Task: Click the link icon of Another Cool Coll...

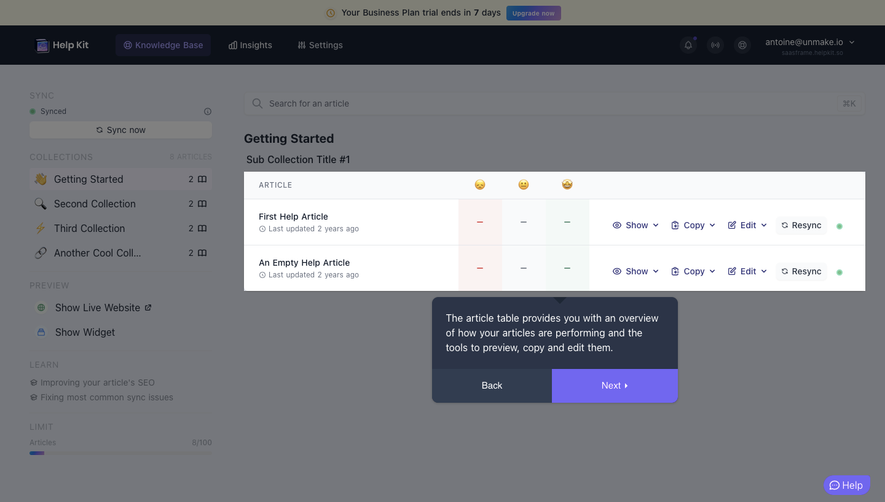Action: (x=40, y=253)
